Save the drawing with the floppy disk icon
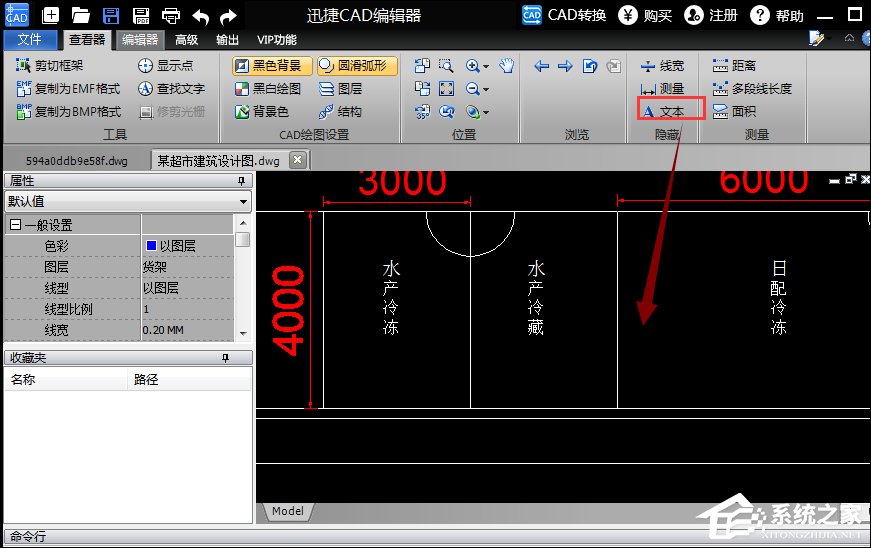 (111, 15)
